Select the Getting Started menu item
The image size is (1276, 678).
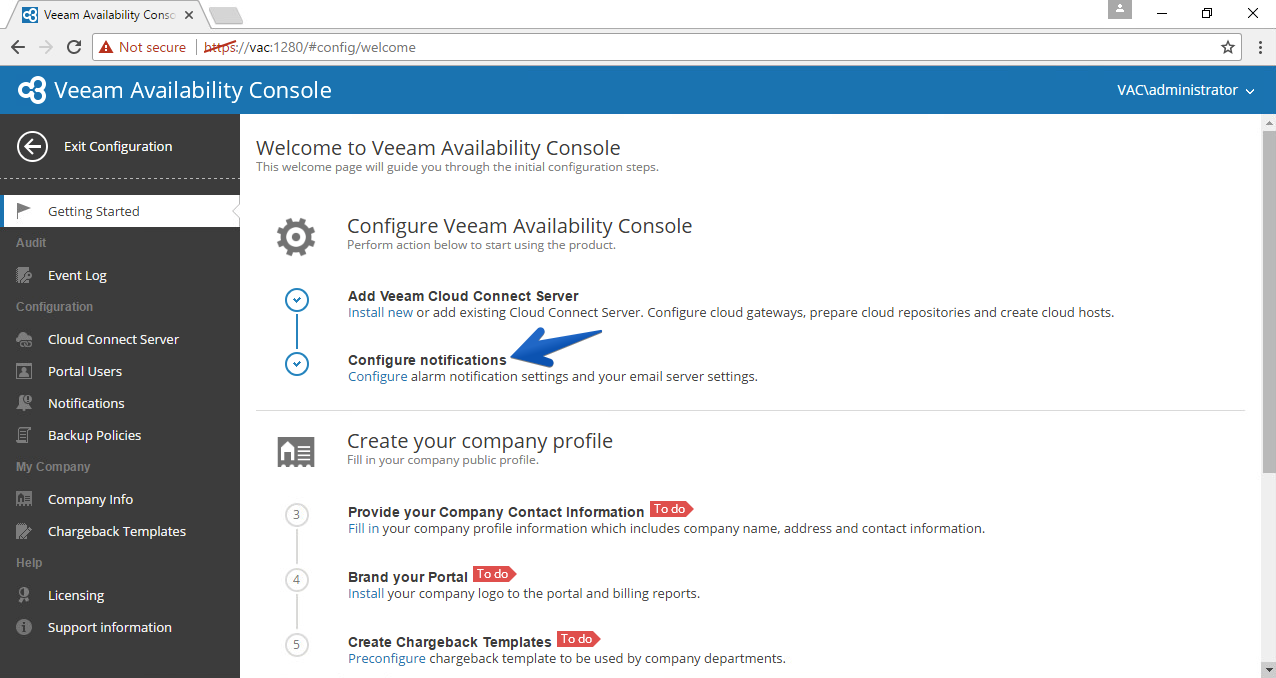coord(120,211)
